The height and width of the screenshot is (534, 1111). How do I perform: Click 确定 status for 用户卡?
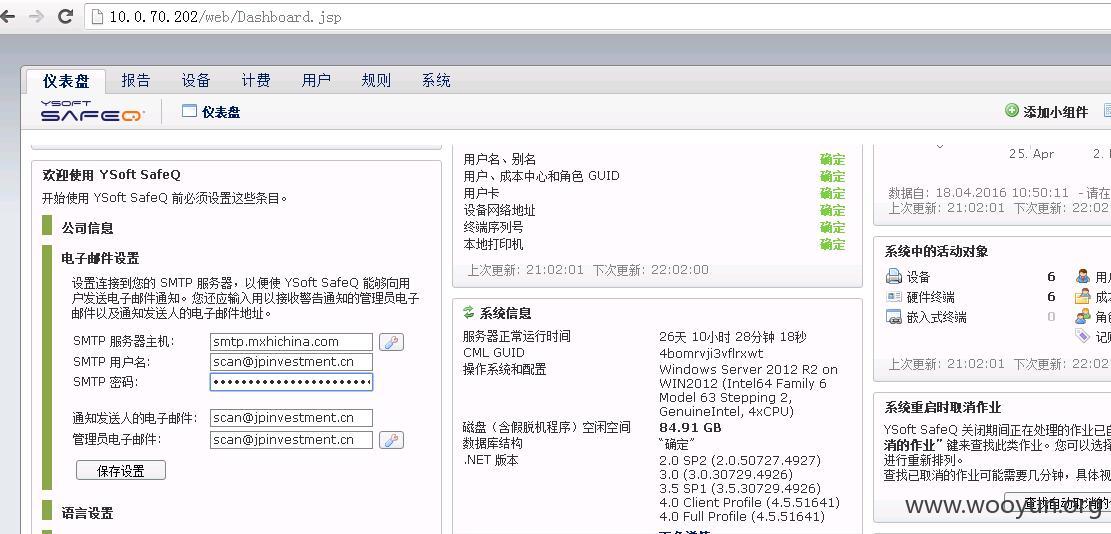833,193
